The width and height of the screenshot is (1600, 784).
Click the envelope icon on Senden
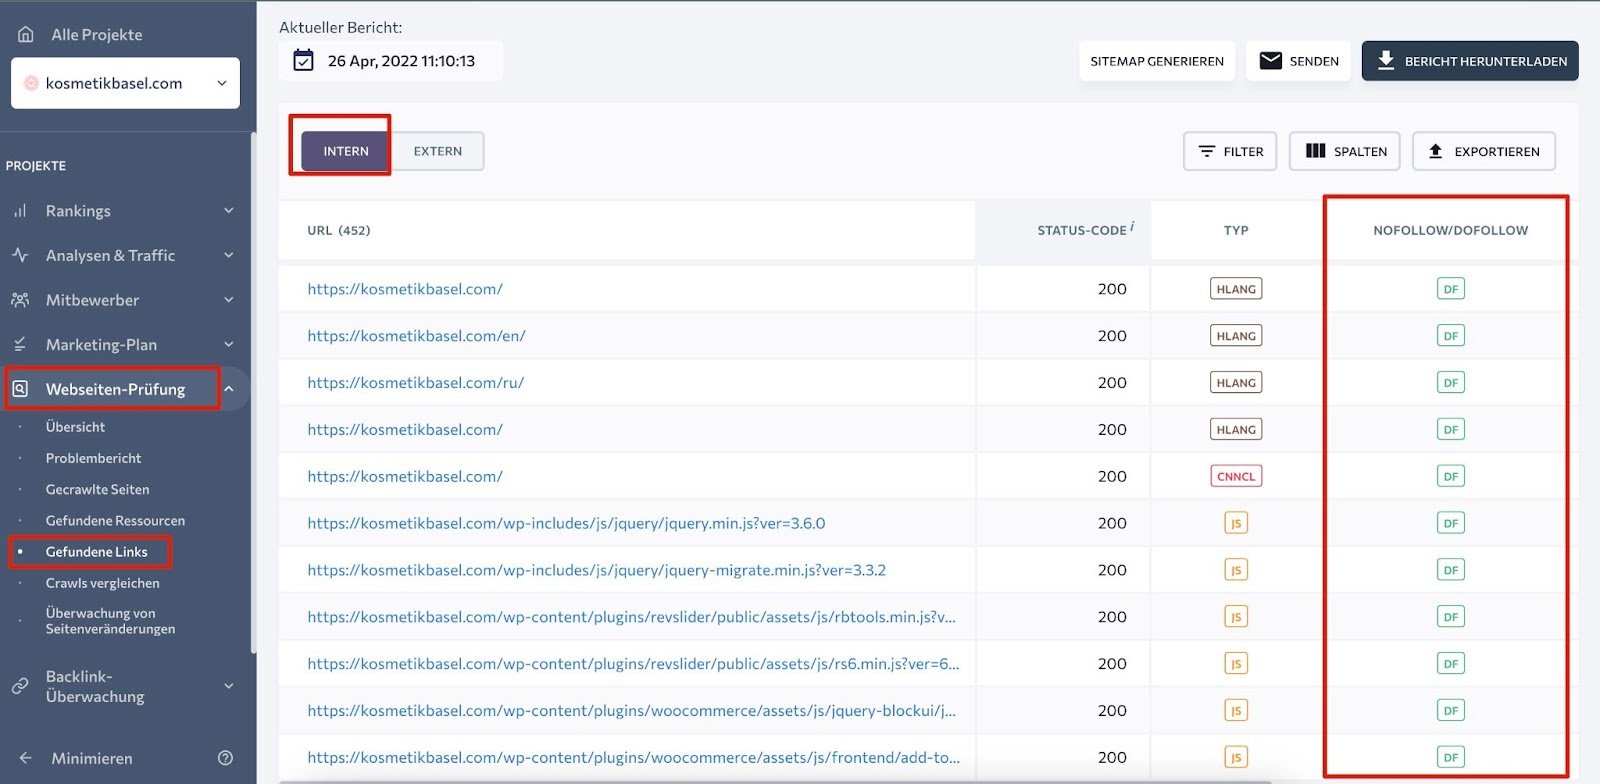[x=1270, y=61]
